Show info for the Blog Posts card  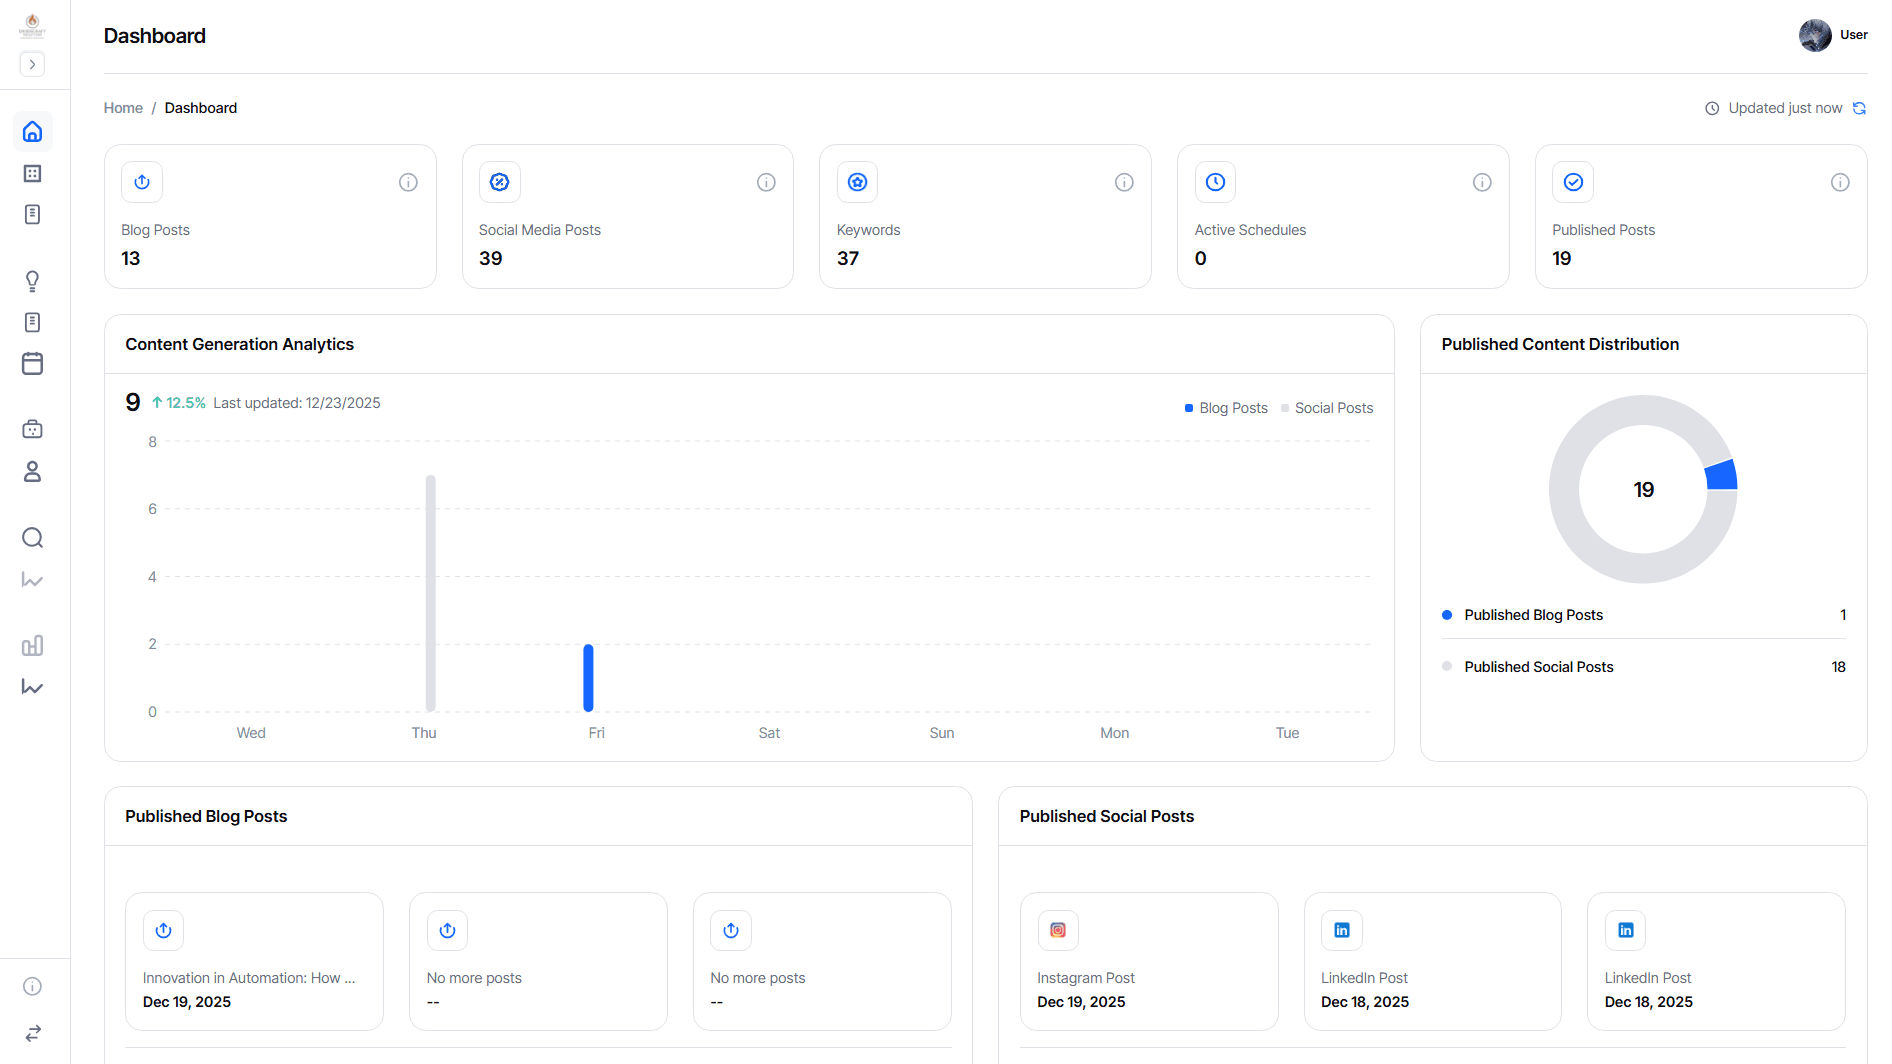coord(408,182)
